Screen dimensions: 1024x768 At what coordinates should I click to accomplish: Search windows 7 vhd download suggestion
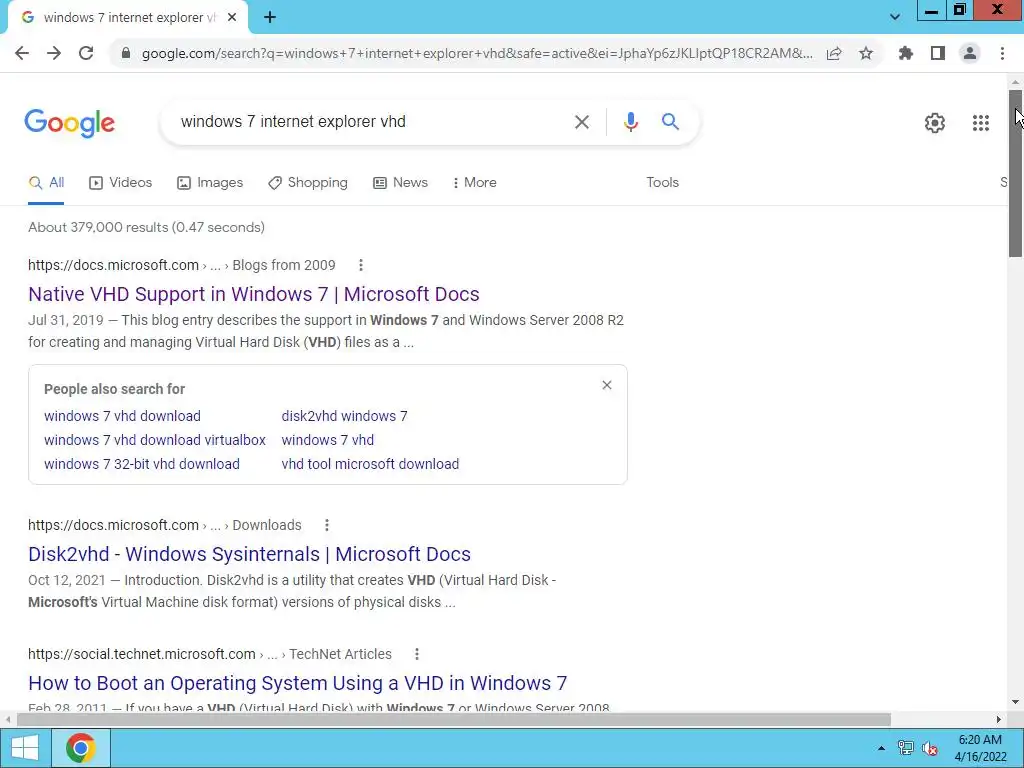click(x=122, y=416)
